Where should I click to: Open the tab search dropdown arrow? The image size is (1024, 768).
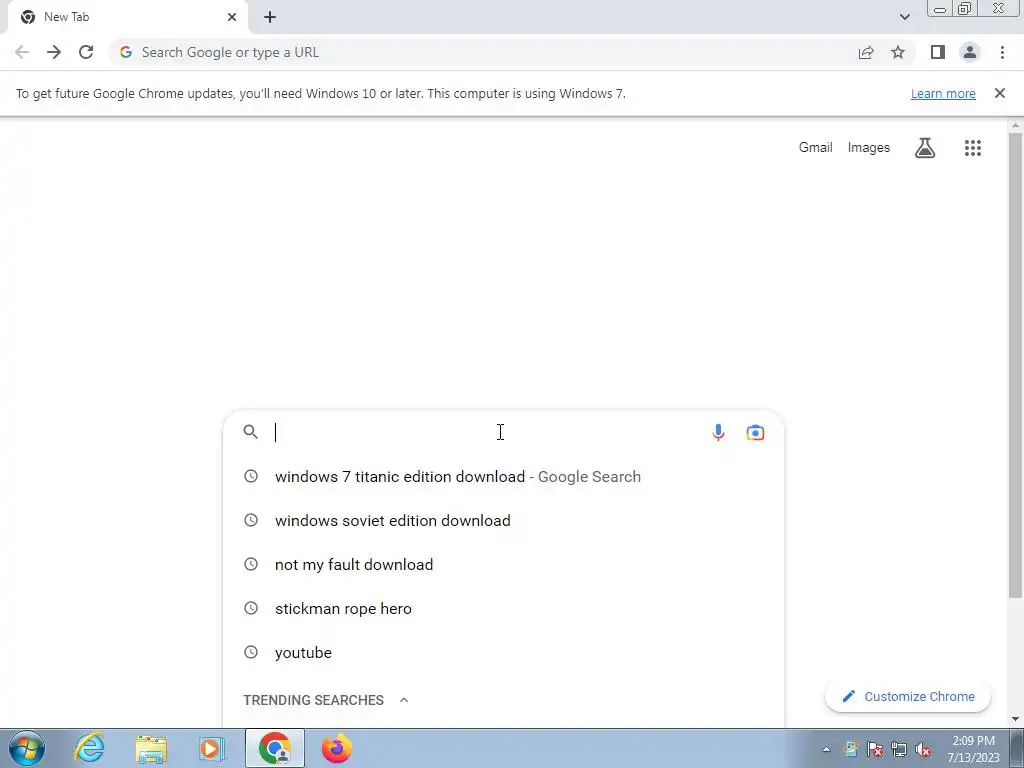pos(904,17)
